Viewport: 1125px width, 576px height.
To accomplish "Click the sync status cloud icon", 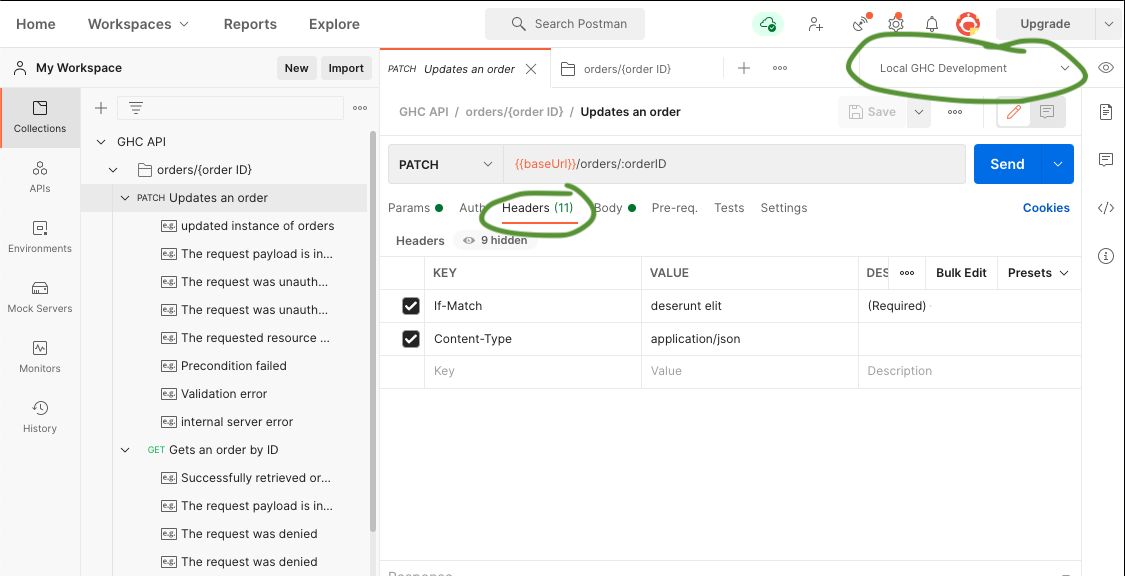I will tap(767, 23).
